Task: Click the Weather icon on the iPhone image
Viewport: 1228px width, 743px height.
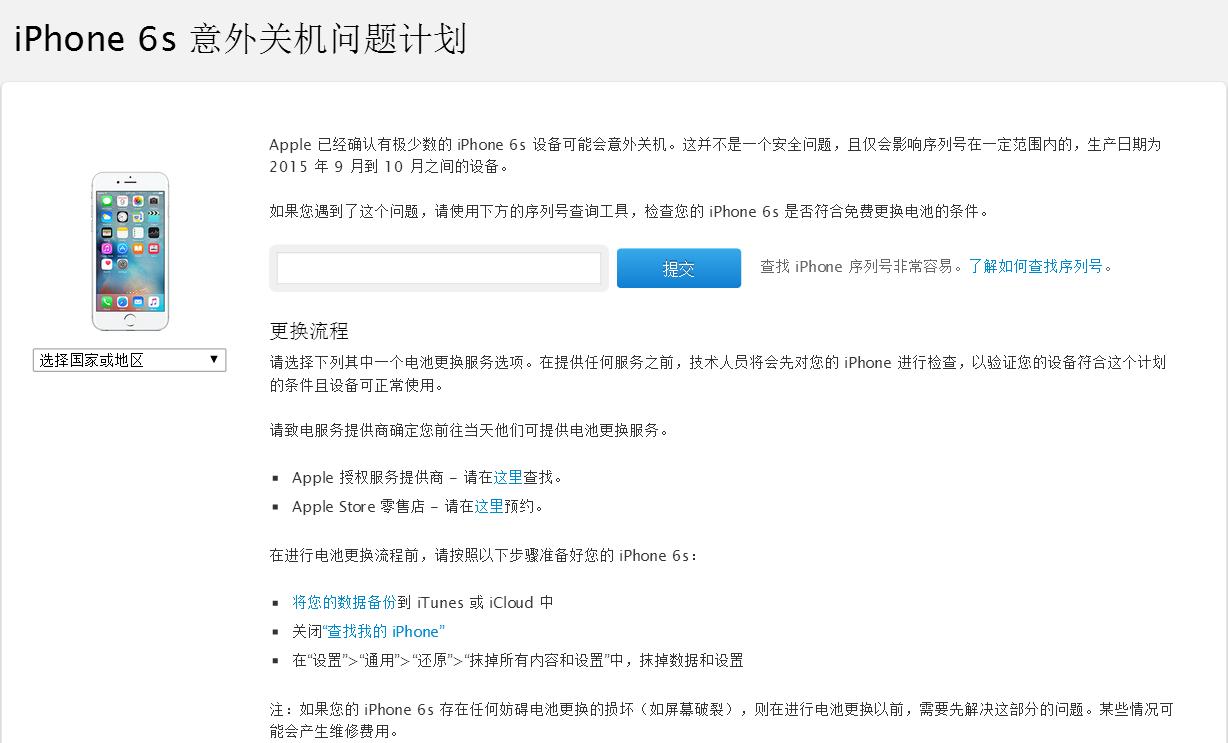Action: tap(107, 217)
